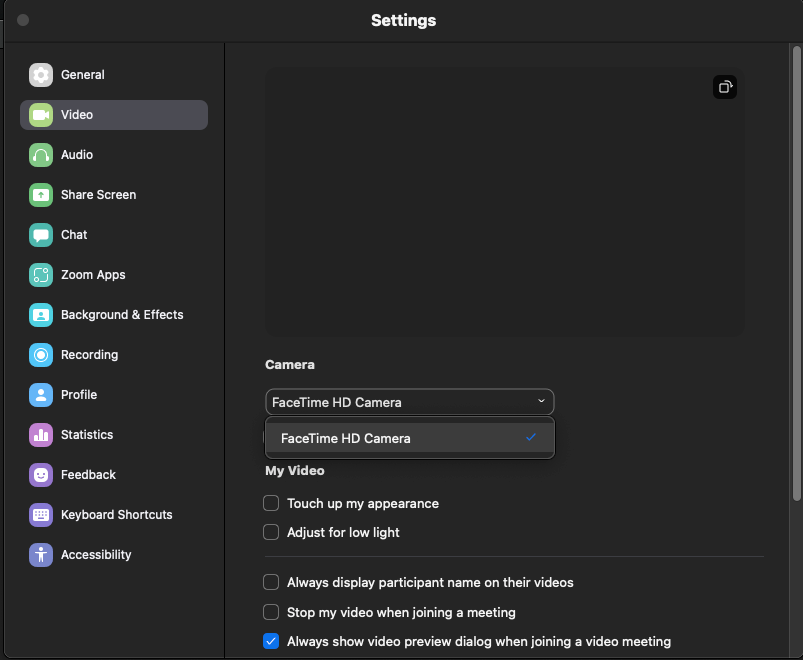Enable Touch up my appearance checkbox
This screenshot has height=660, width=803.
click(x=271, y=503)
